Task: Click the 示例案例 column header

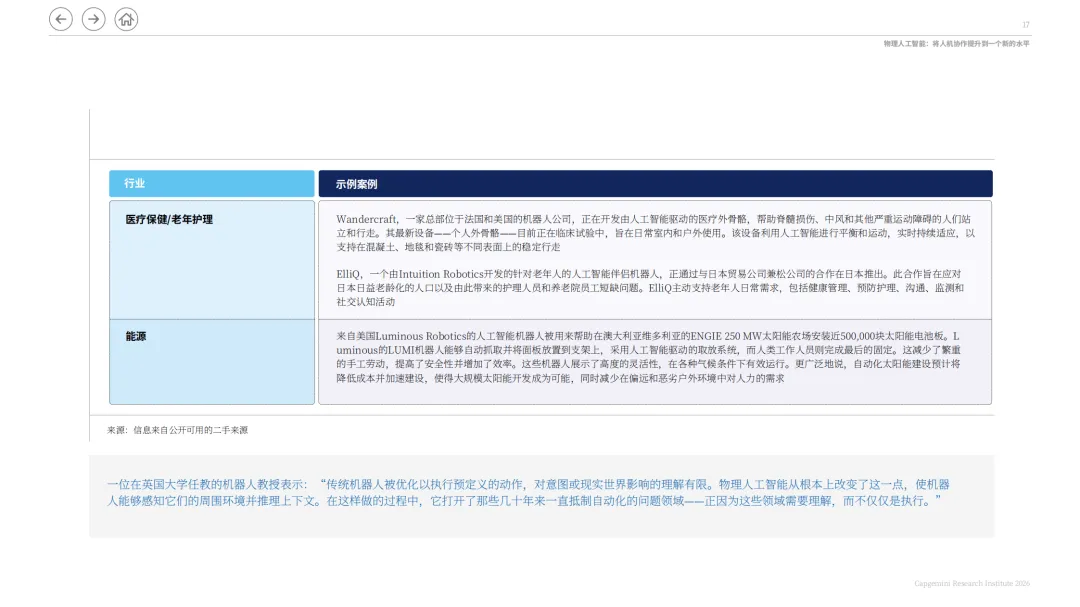Action: point(655,184)
